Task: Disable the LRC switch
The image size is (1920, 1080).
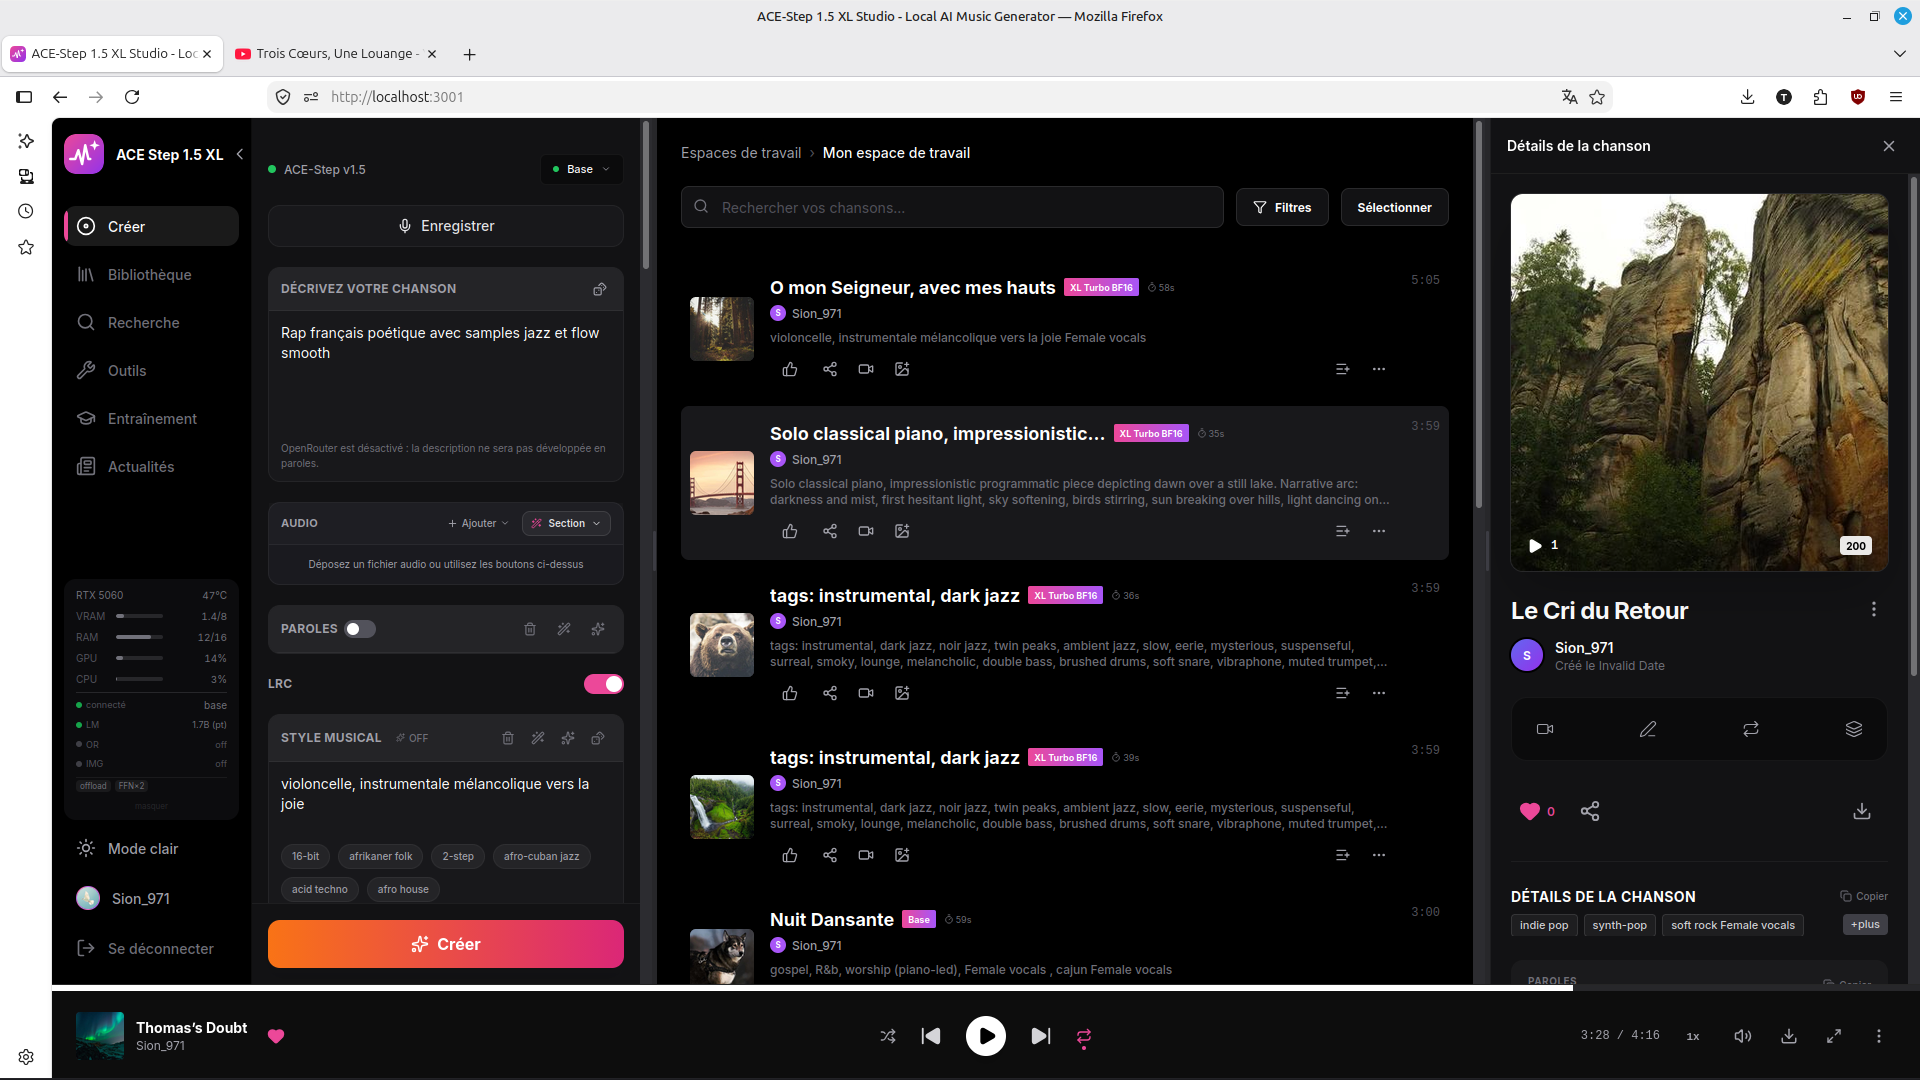Action: [x=604, y=684]
